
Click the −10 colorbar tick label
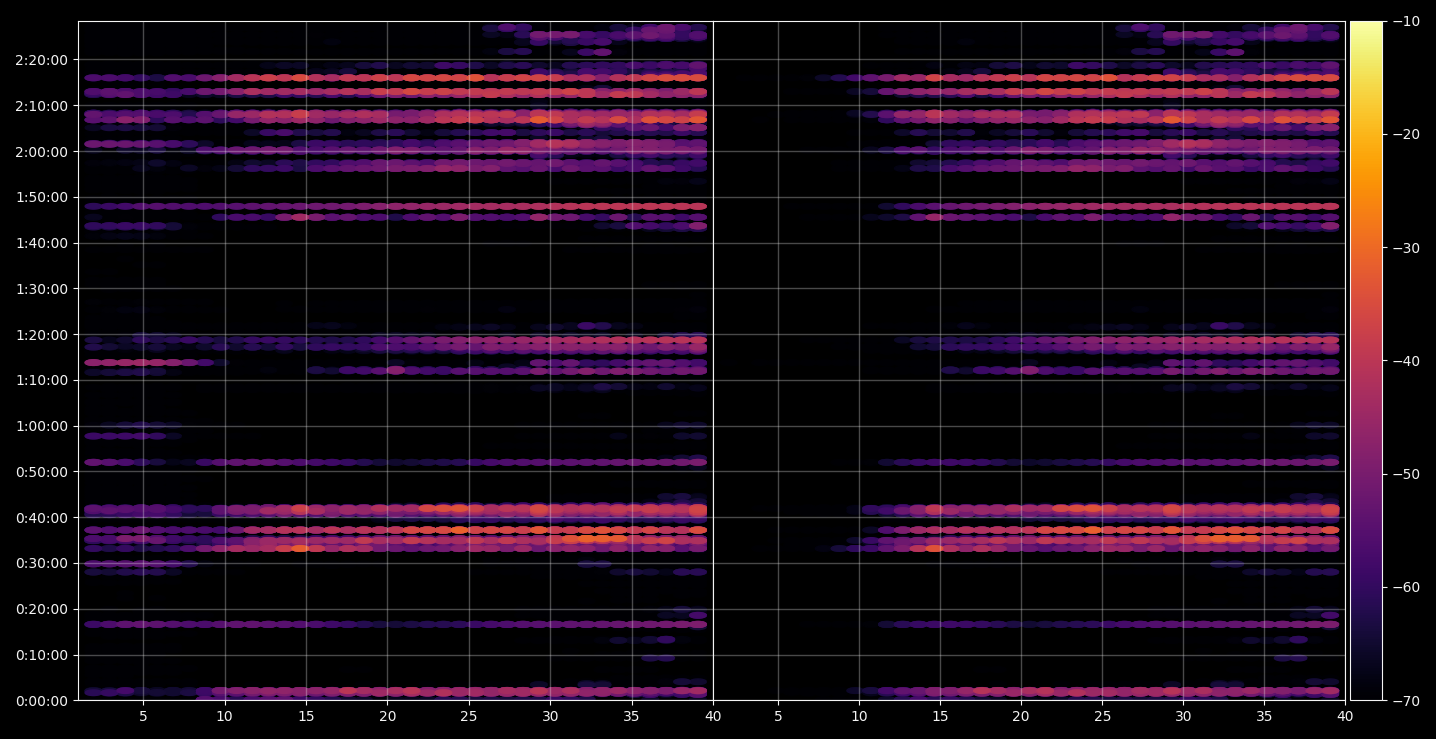point(1406,21)
